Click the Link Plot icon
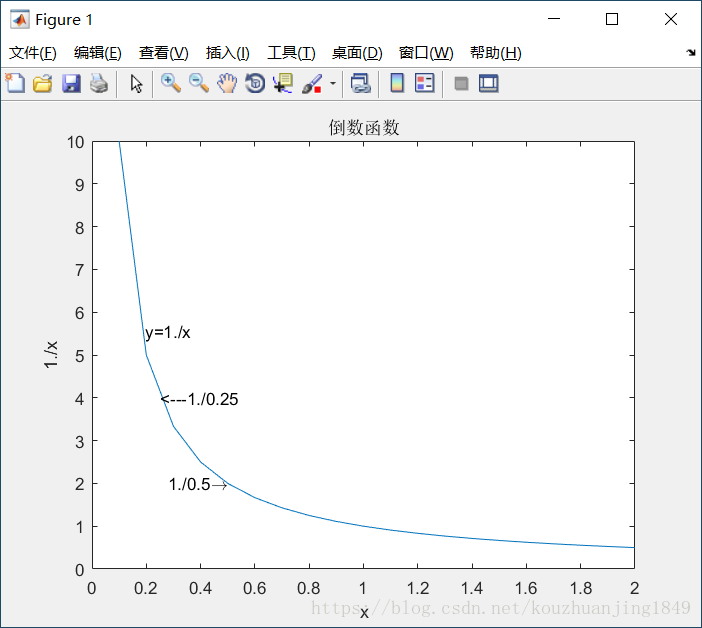Viewport: 702px width, 628px height. 360,84
